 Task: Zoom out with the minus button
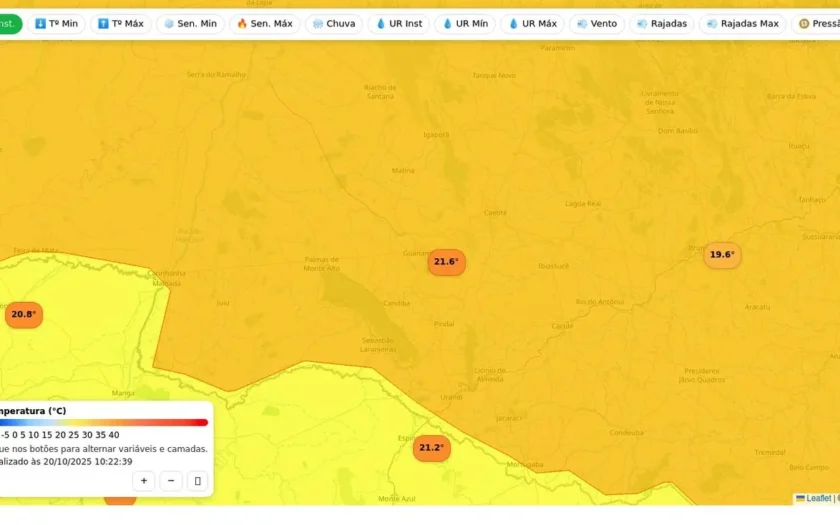point(171,481)
